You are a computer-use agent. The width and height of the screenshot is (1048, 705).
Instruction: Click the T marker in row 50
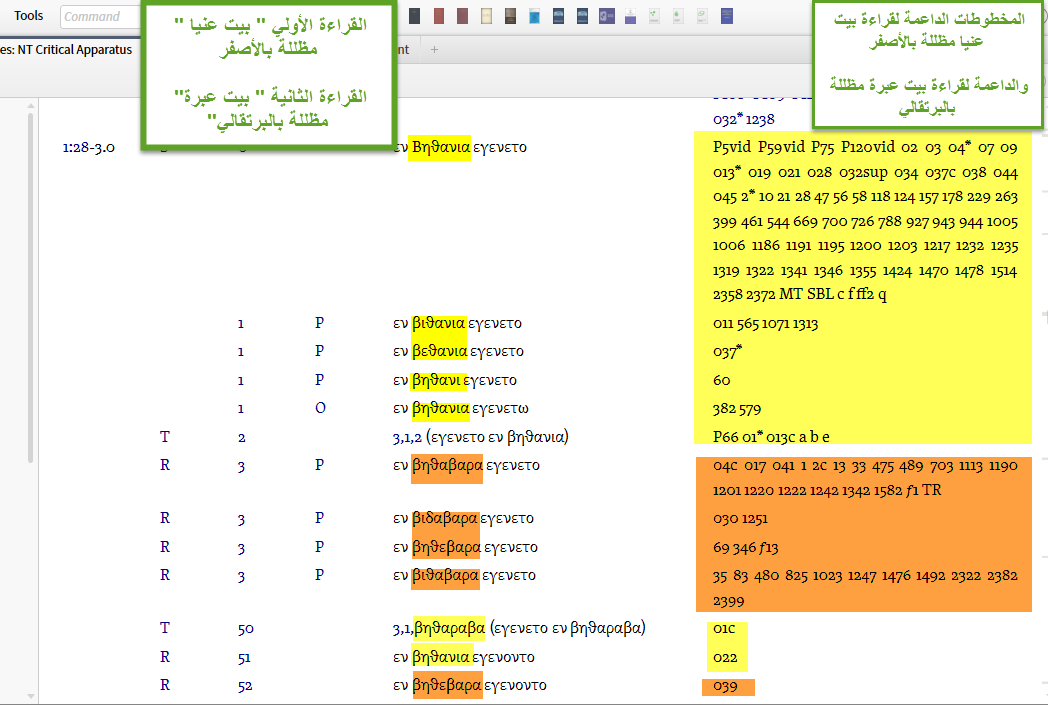pos(165,628)
